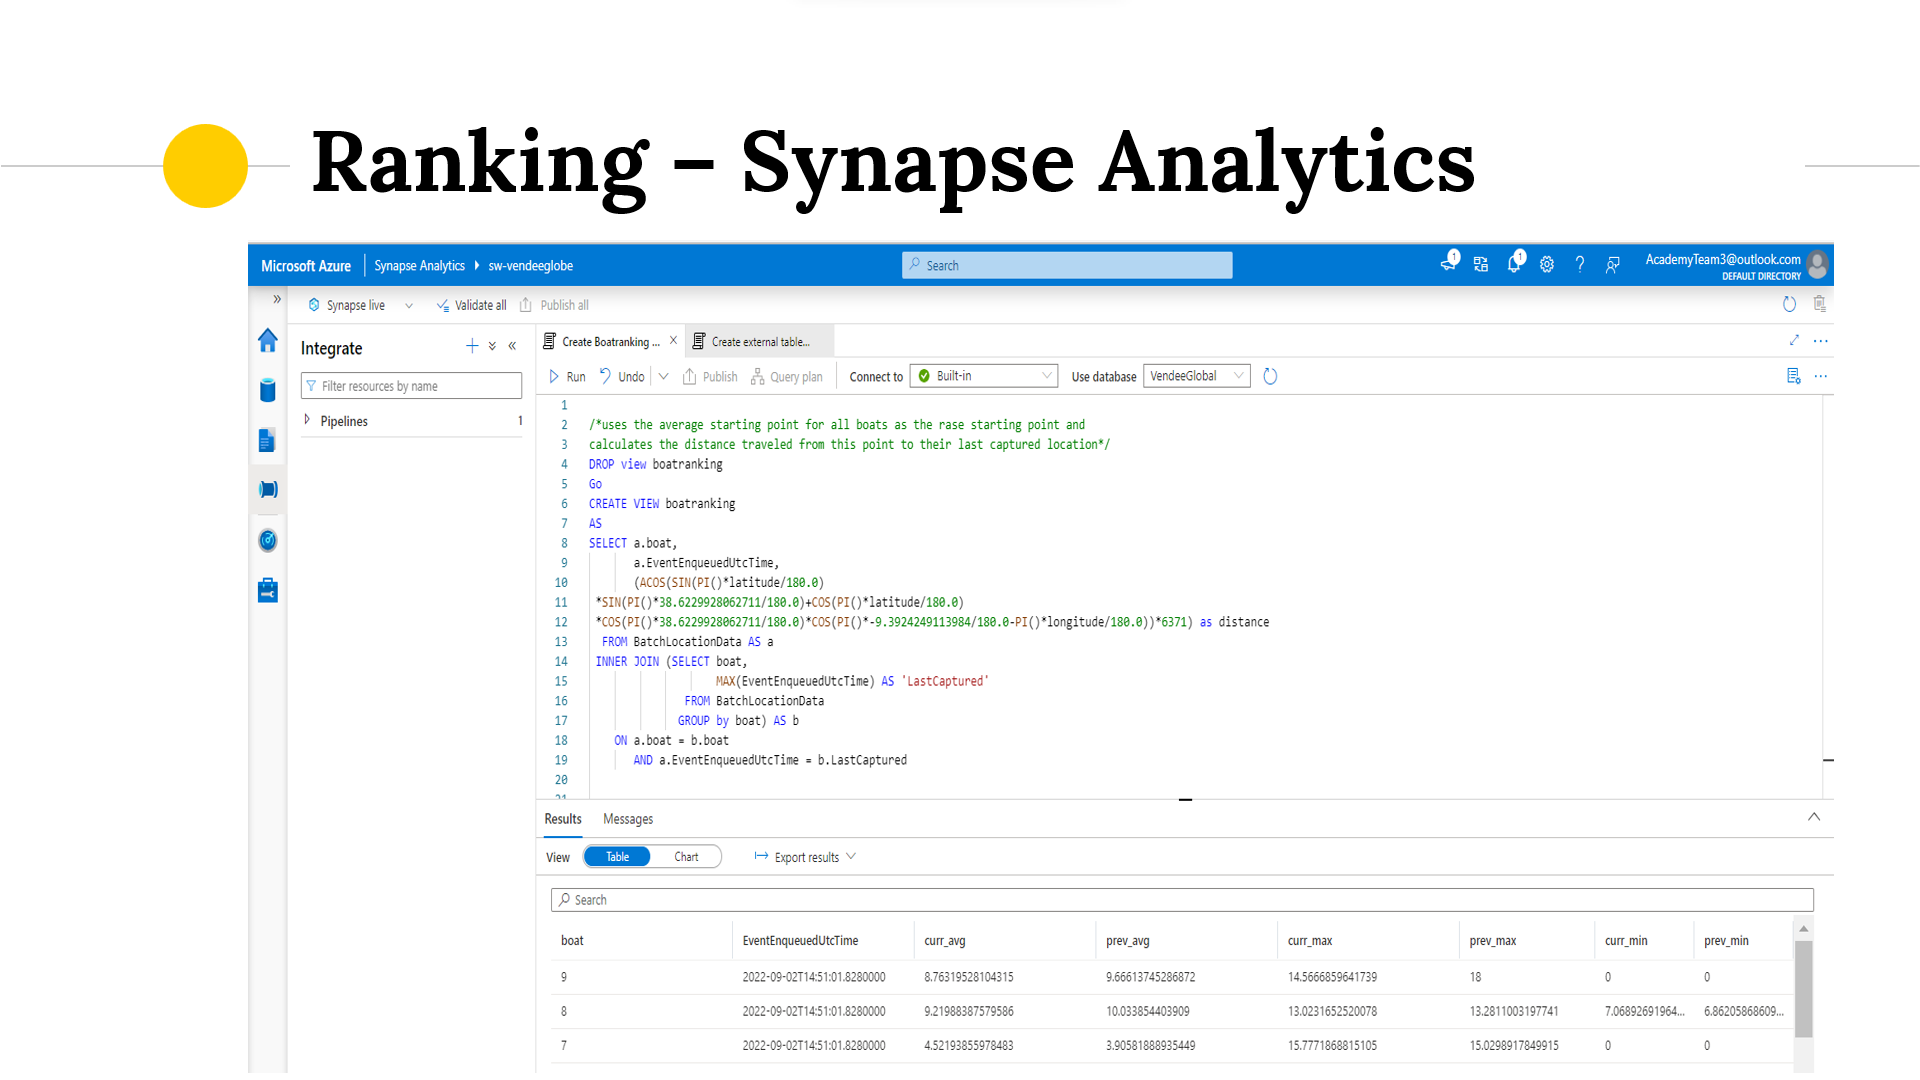Select the Results tab
1920x1080 pixels.
[563, 819]
